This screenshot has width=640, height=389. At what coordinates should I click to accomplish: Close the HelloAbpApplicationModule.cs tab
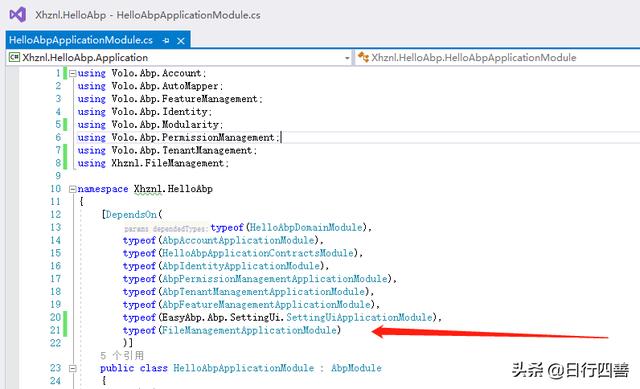coord(181,40)
